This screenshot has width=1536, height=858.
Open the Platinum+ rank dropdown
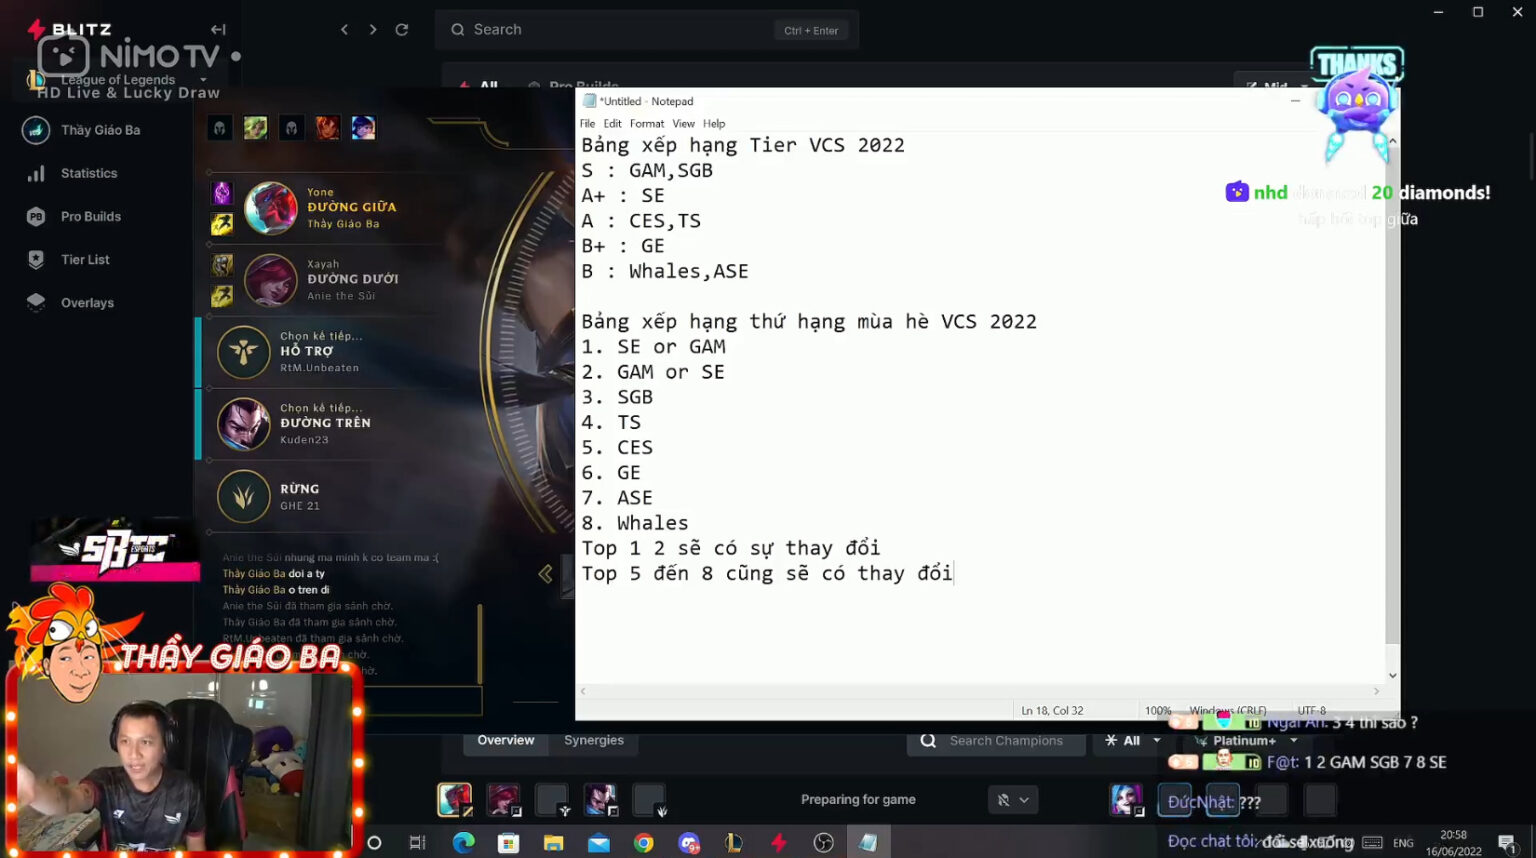pos(1246,741)
